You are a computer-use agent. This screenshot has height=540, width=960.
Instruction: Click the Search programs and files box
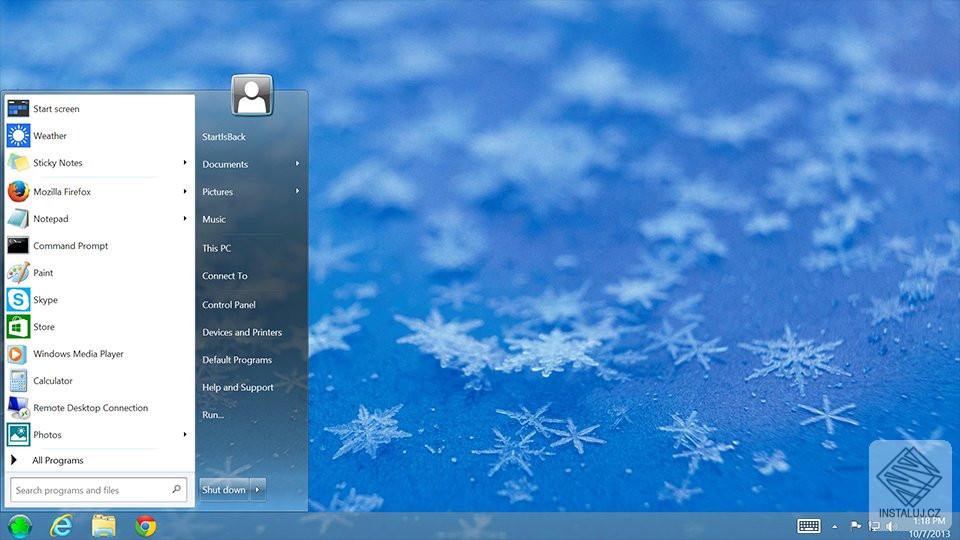[x=98, y=490]
